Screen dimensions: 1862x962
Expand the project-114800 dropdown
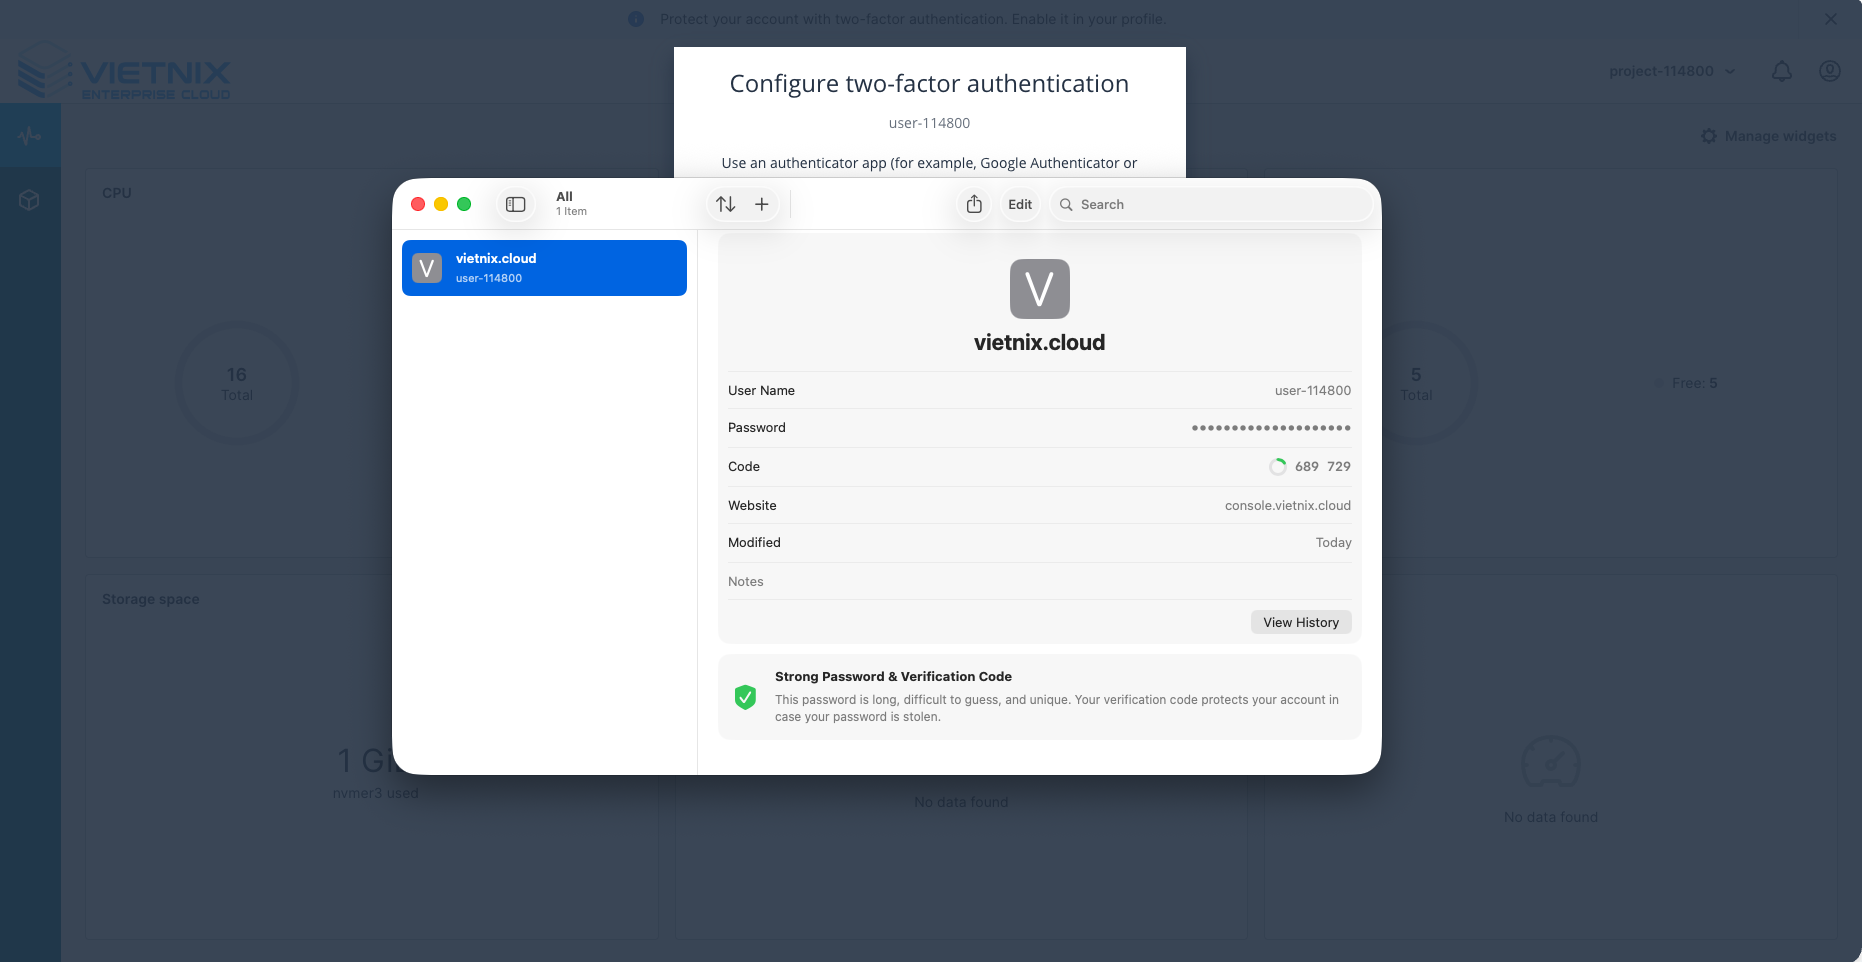tap(1672, 71)
